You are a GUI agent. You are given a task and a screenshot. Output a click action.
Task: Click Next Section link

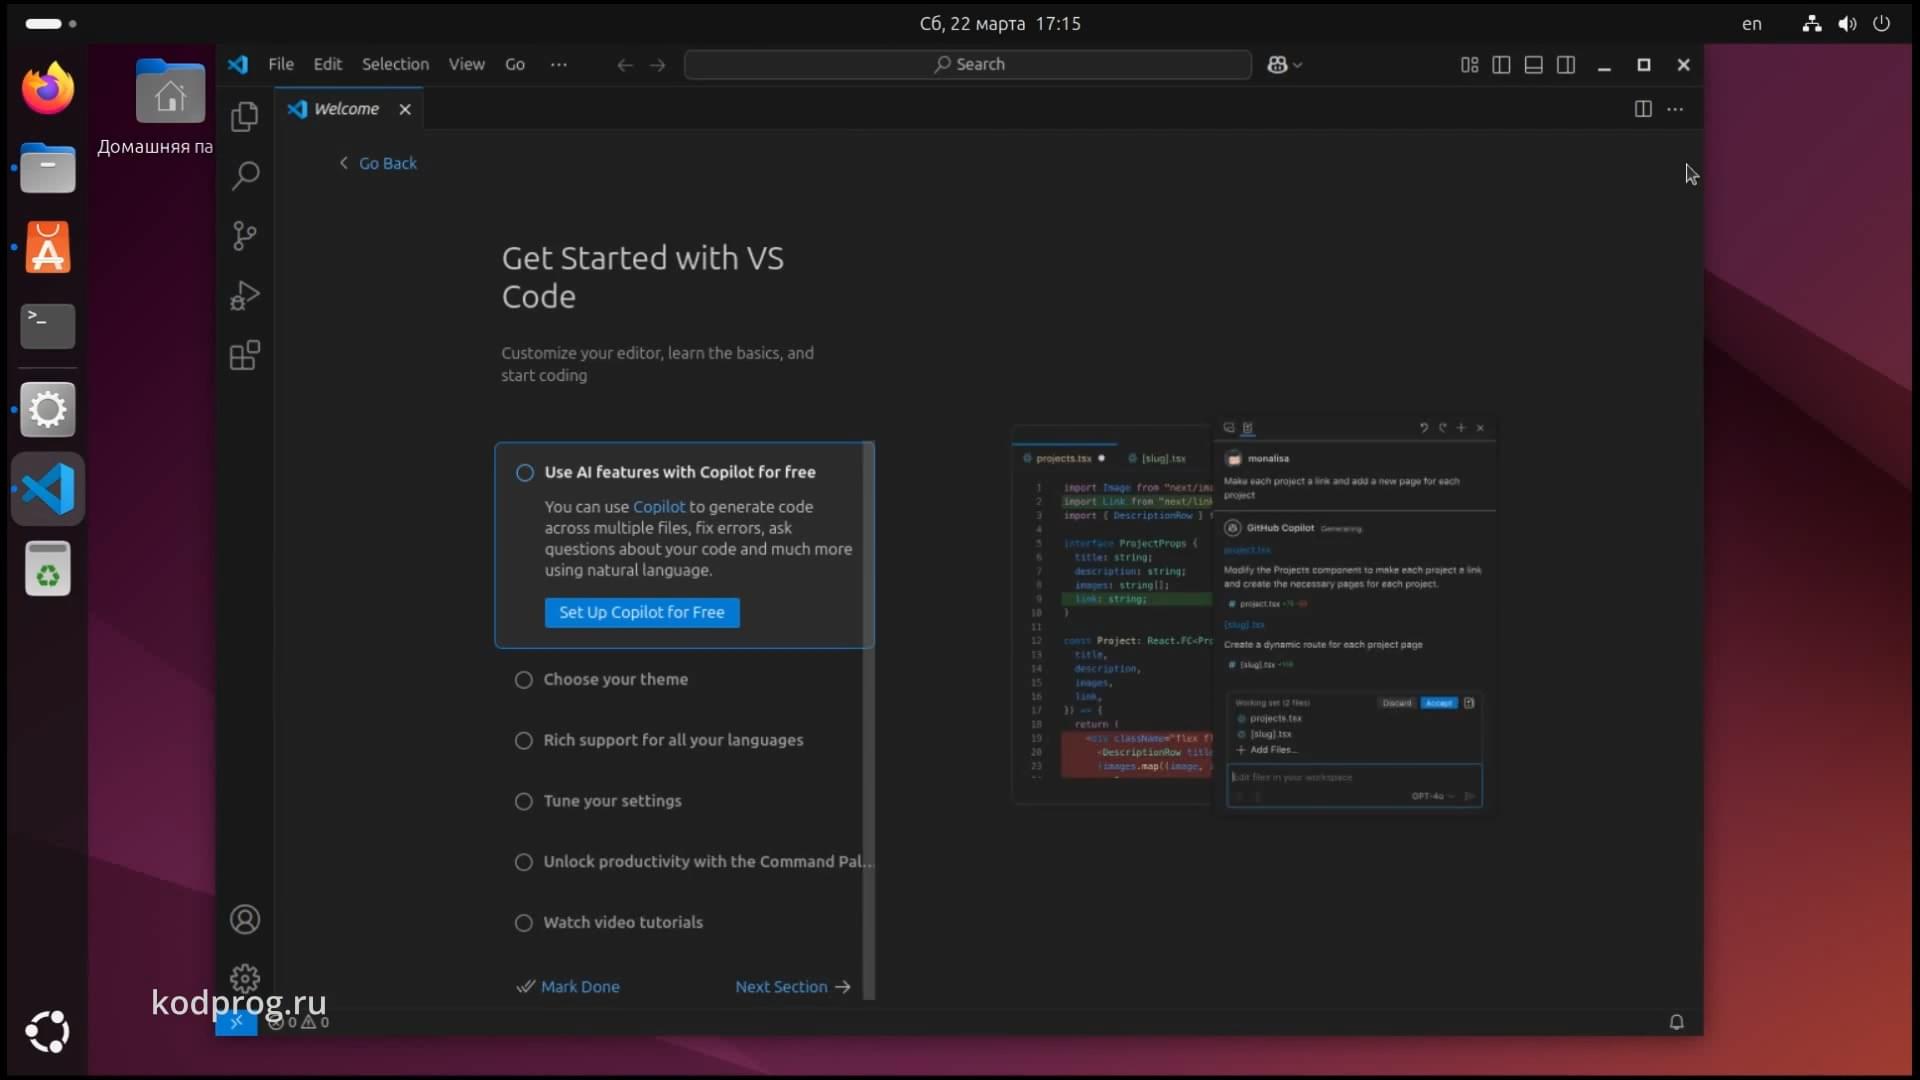coord(793,987)
